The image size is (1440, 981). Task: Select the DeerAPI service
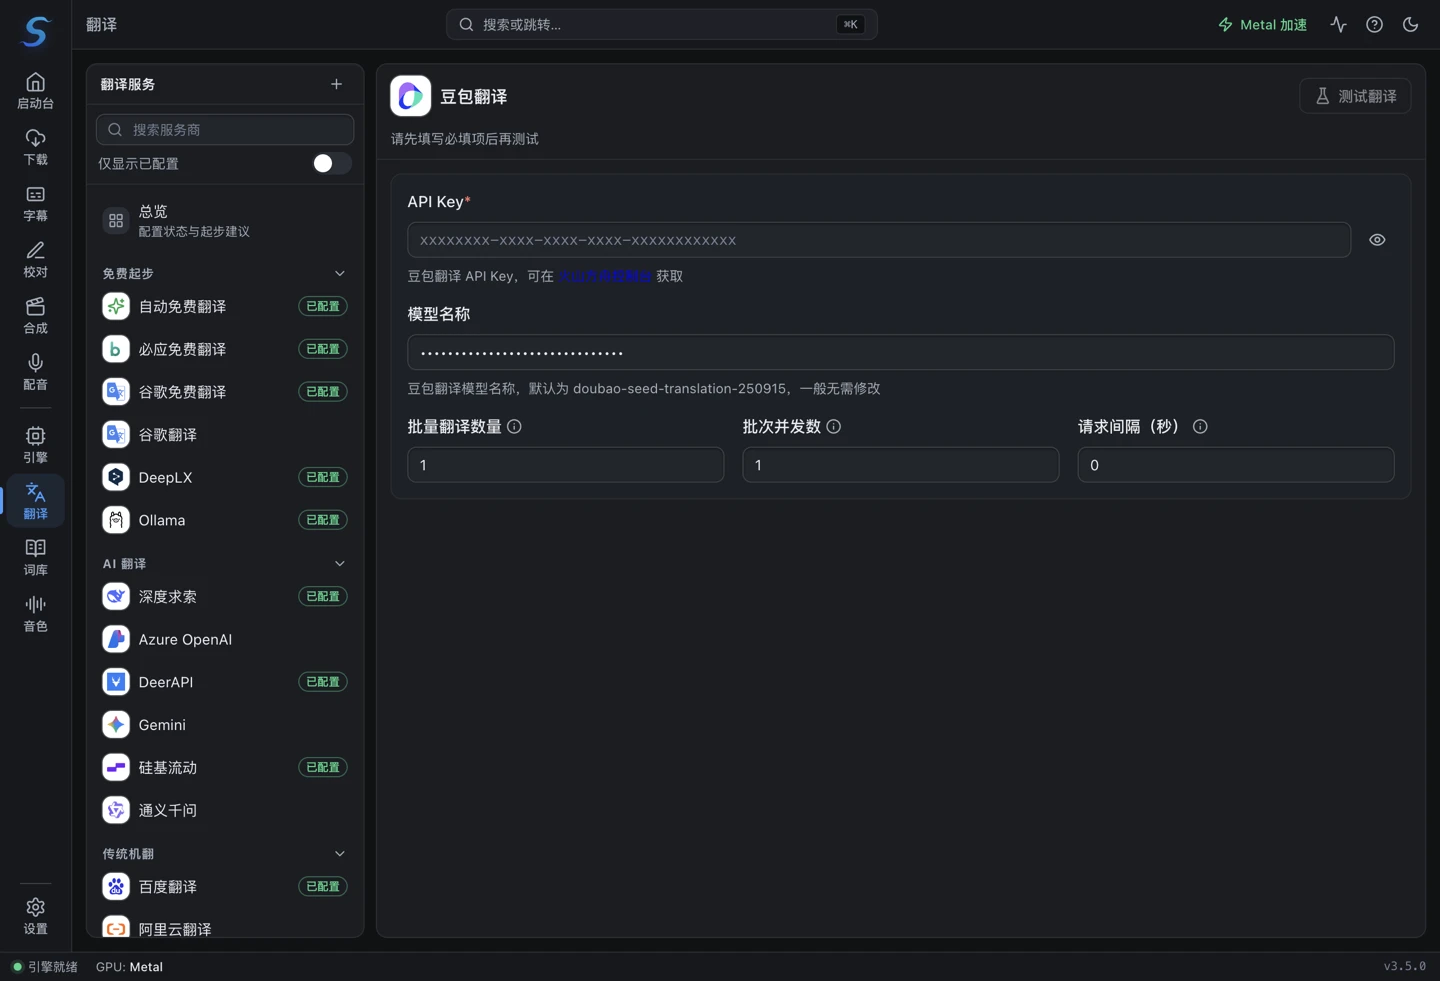point(225,682)
